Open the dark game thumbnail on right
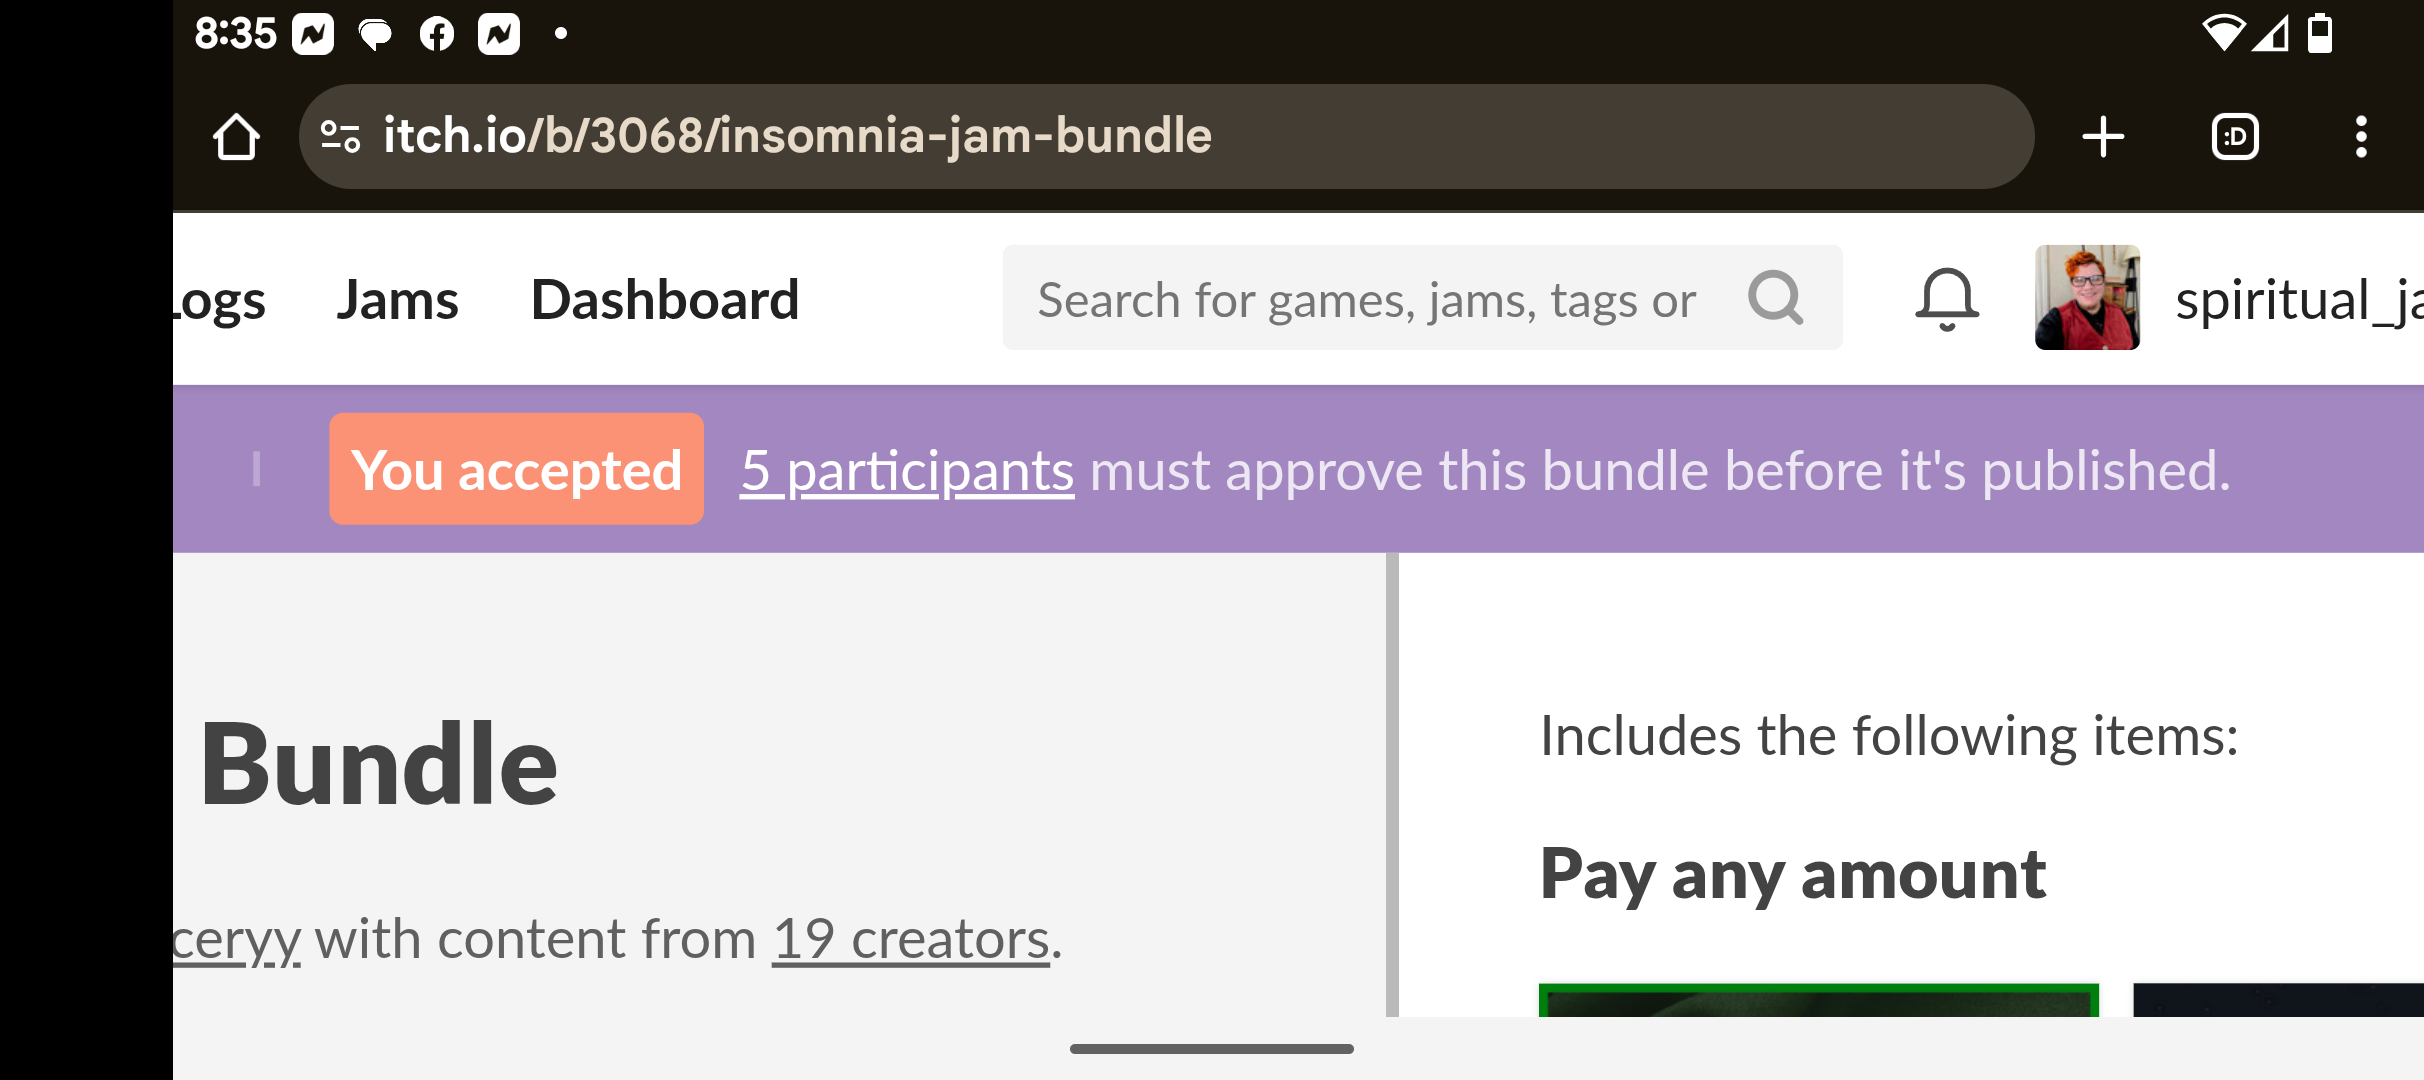 [x=2278, y=1000]
